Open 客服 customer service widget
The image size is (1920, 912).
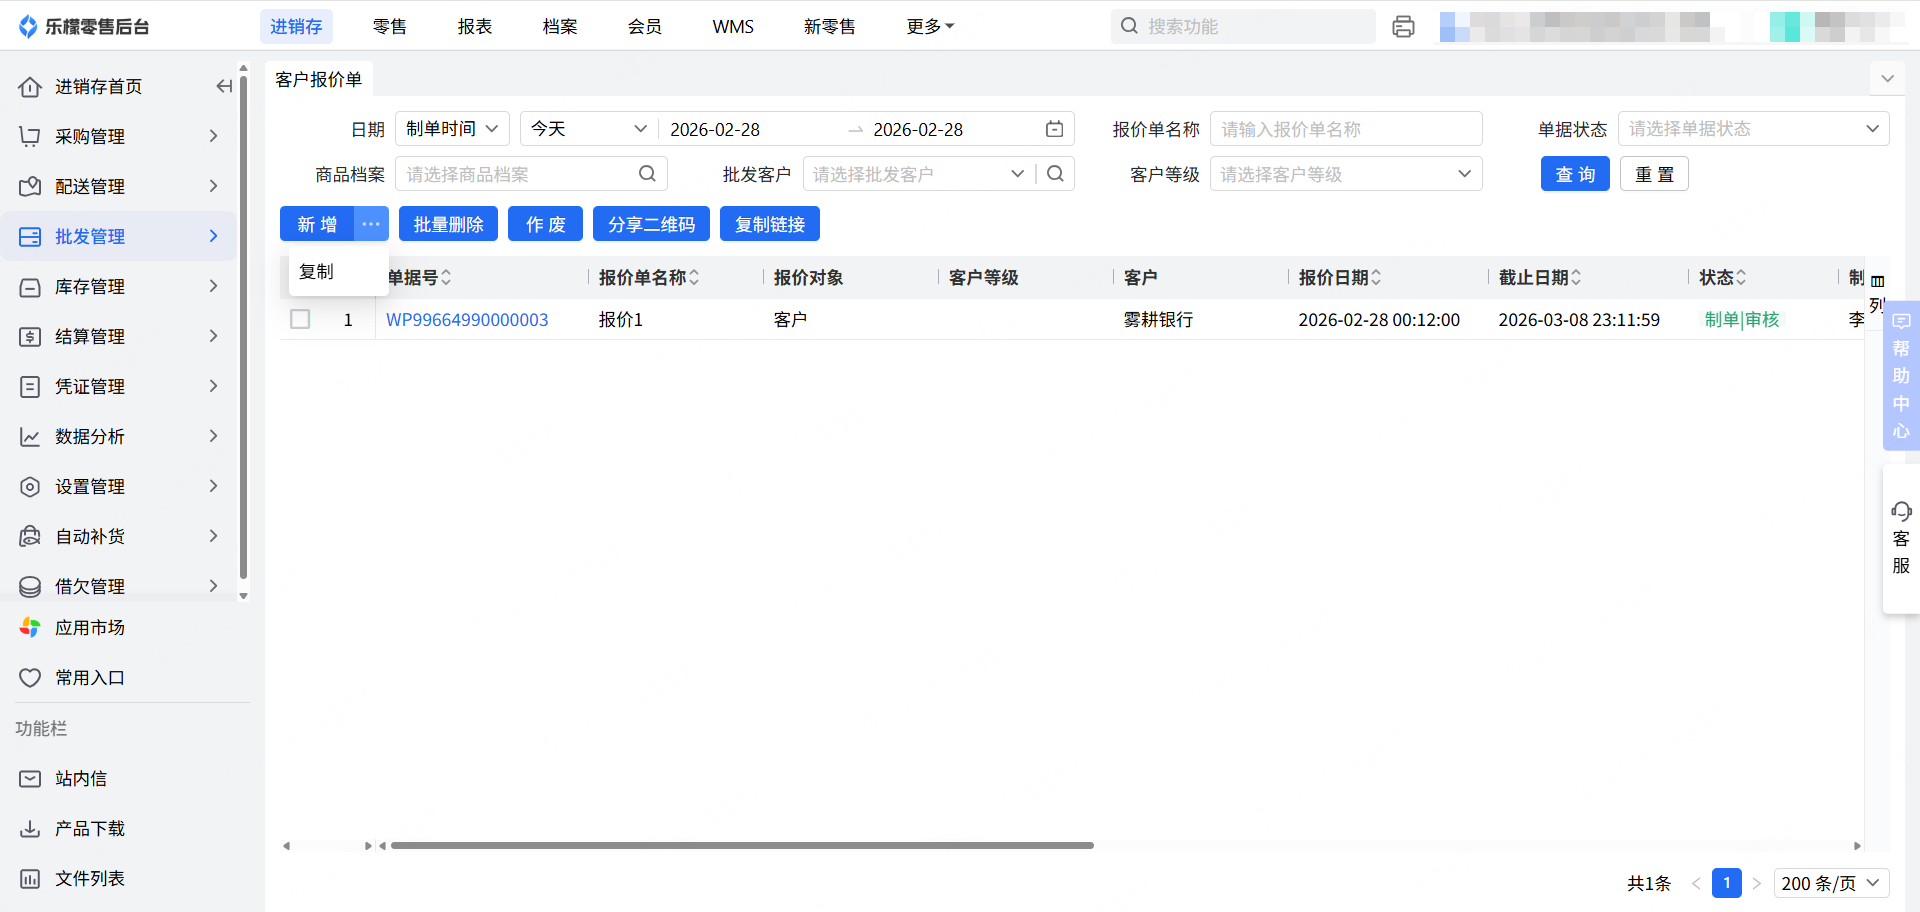point(1900,538)
